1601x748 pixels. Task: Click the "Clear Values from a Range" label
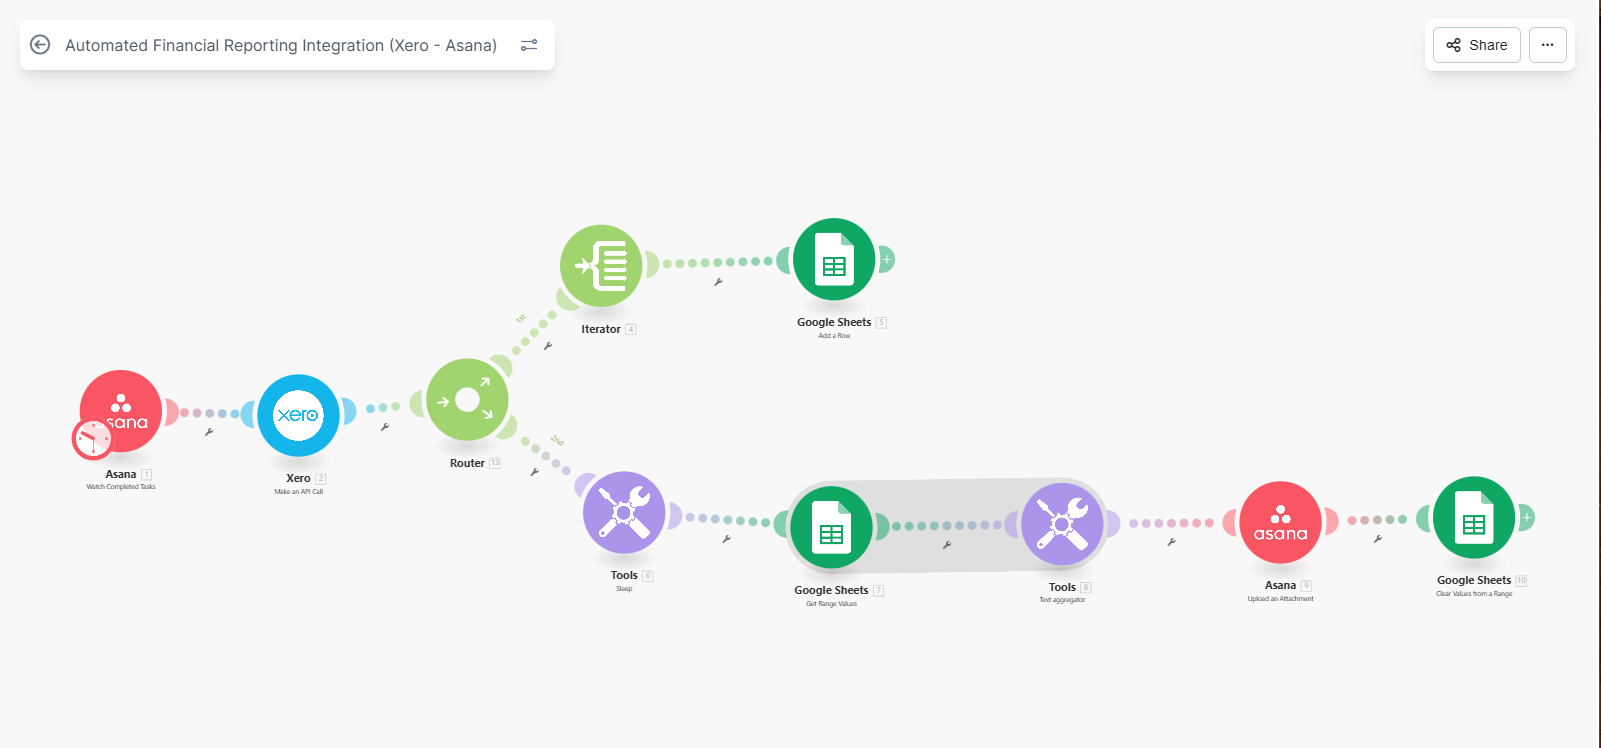point(1474,594)
